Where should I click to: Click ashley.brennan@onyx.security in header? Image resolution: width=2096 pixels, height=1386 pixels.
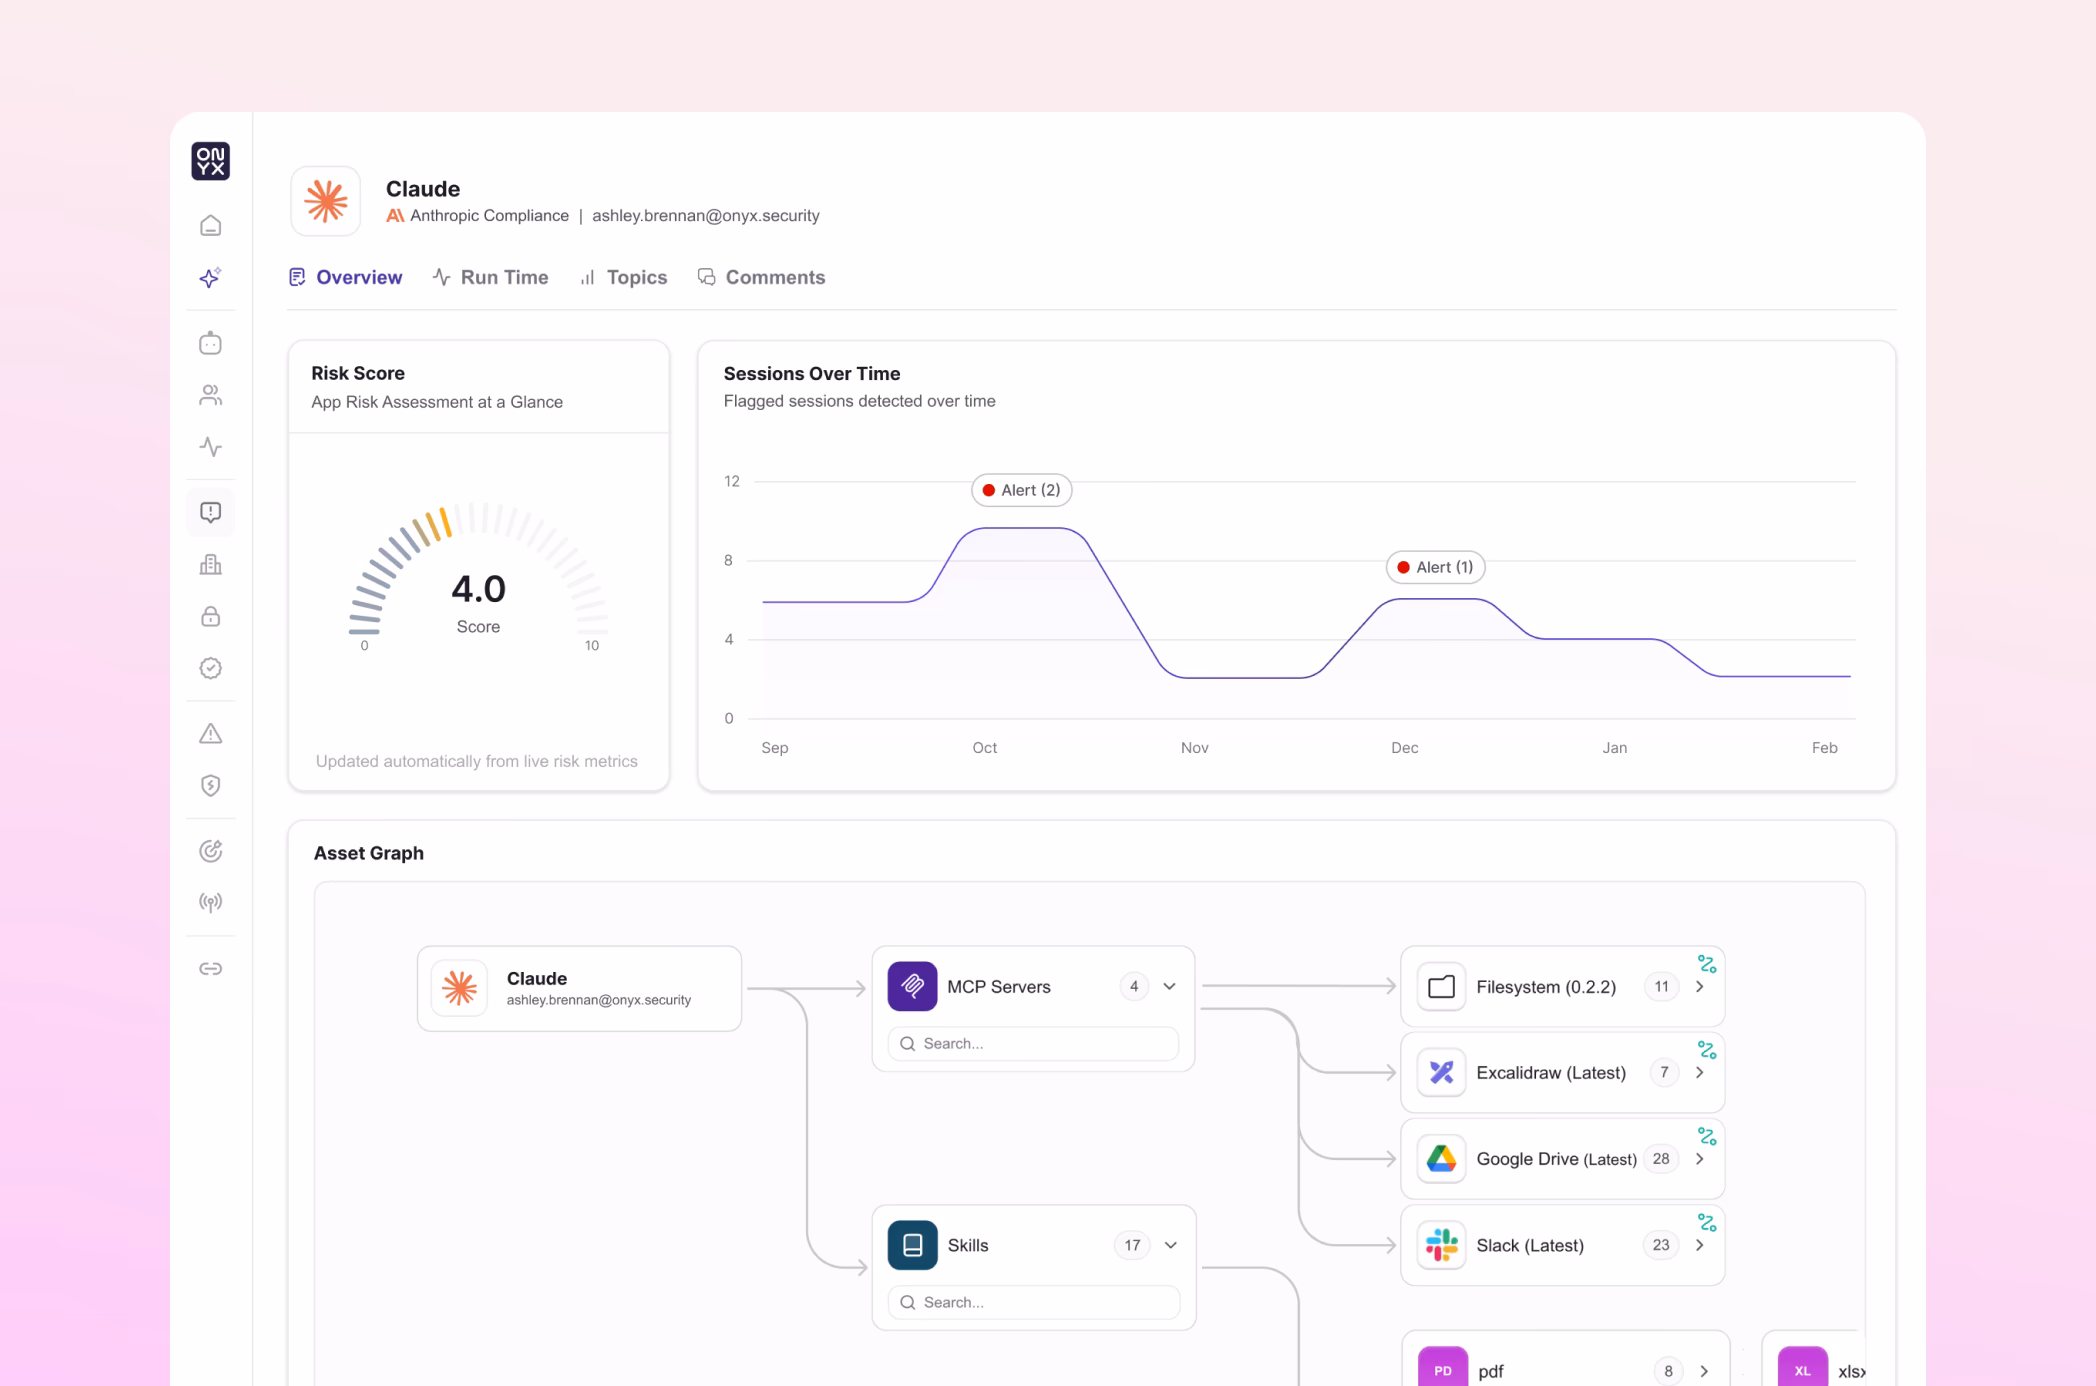[706, 216]
